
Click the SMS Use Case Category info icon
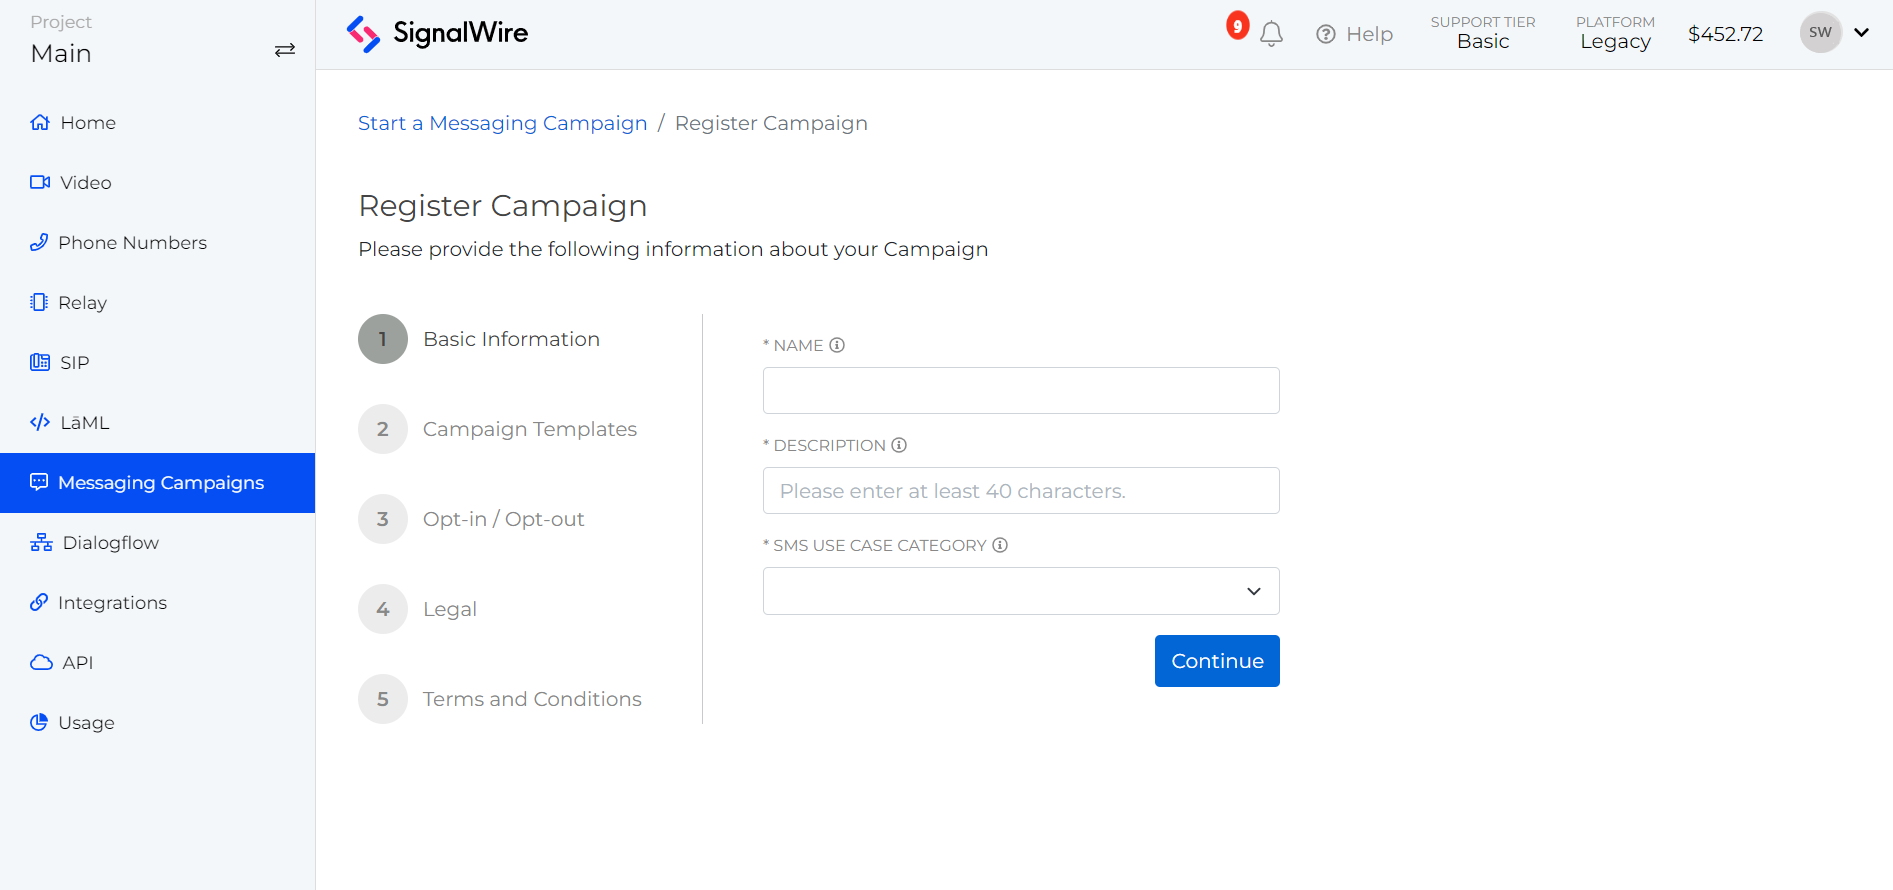(1000, 545)
